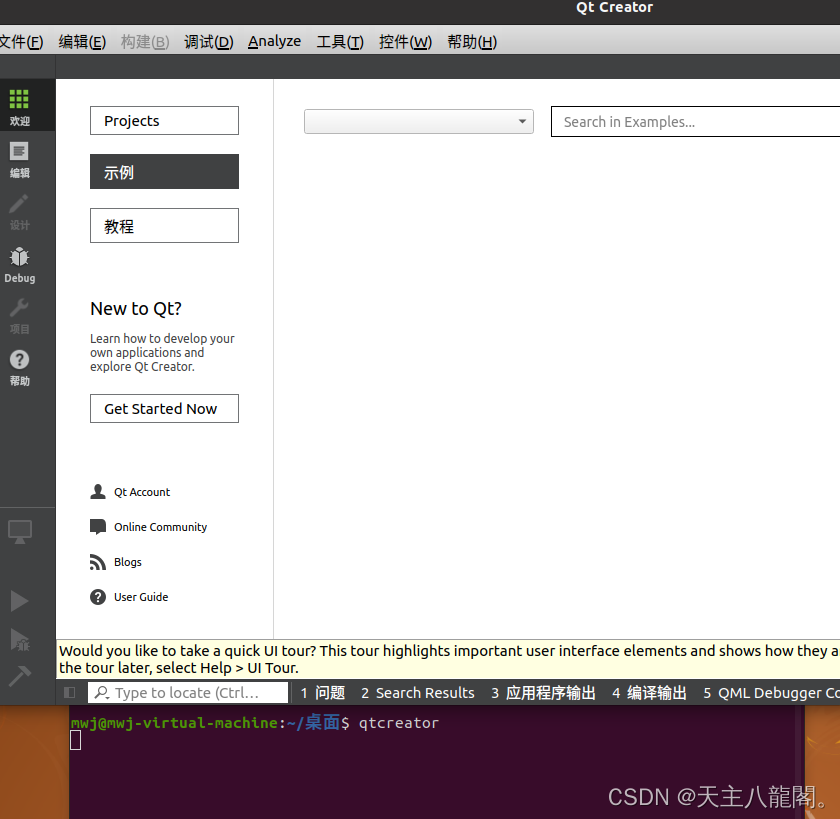Switch to the 编辑 (Edit) mode
The height and width of the screenshot is (819, 840).
[x=19, y=159]
